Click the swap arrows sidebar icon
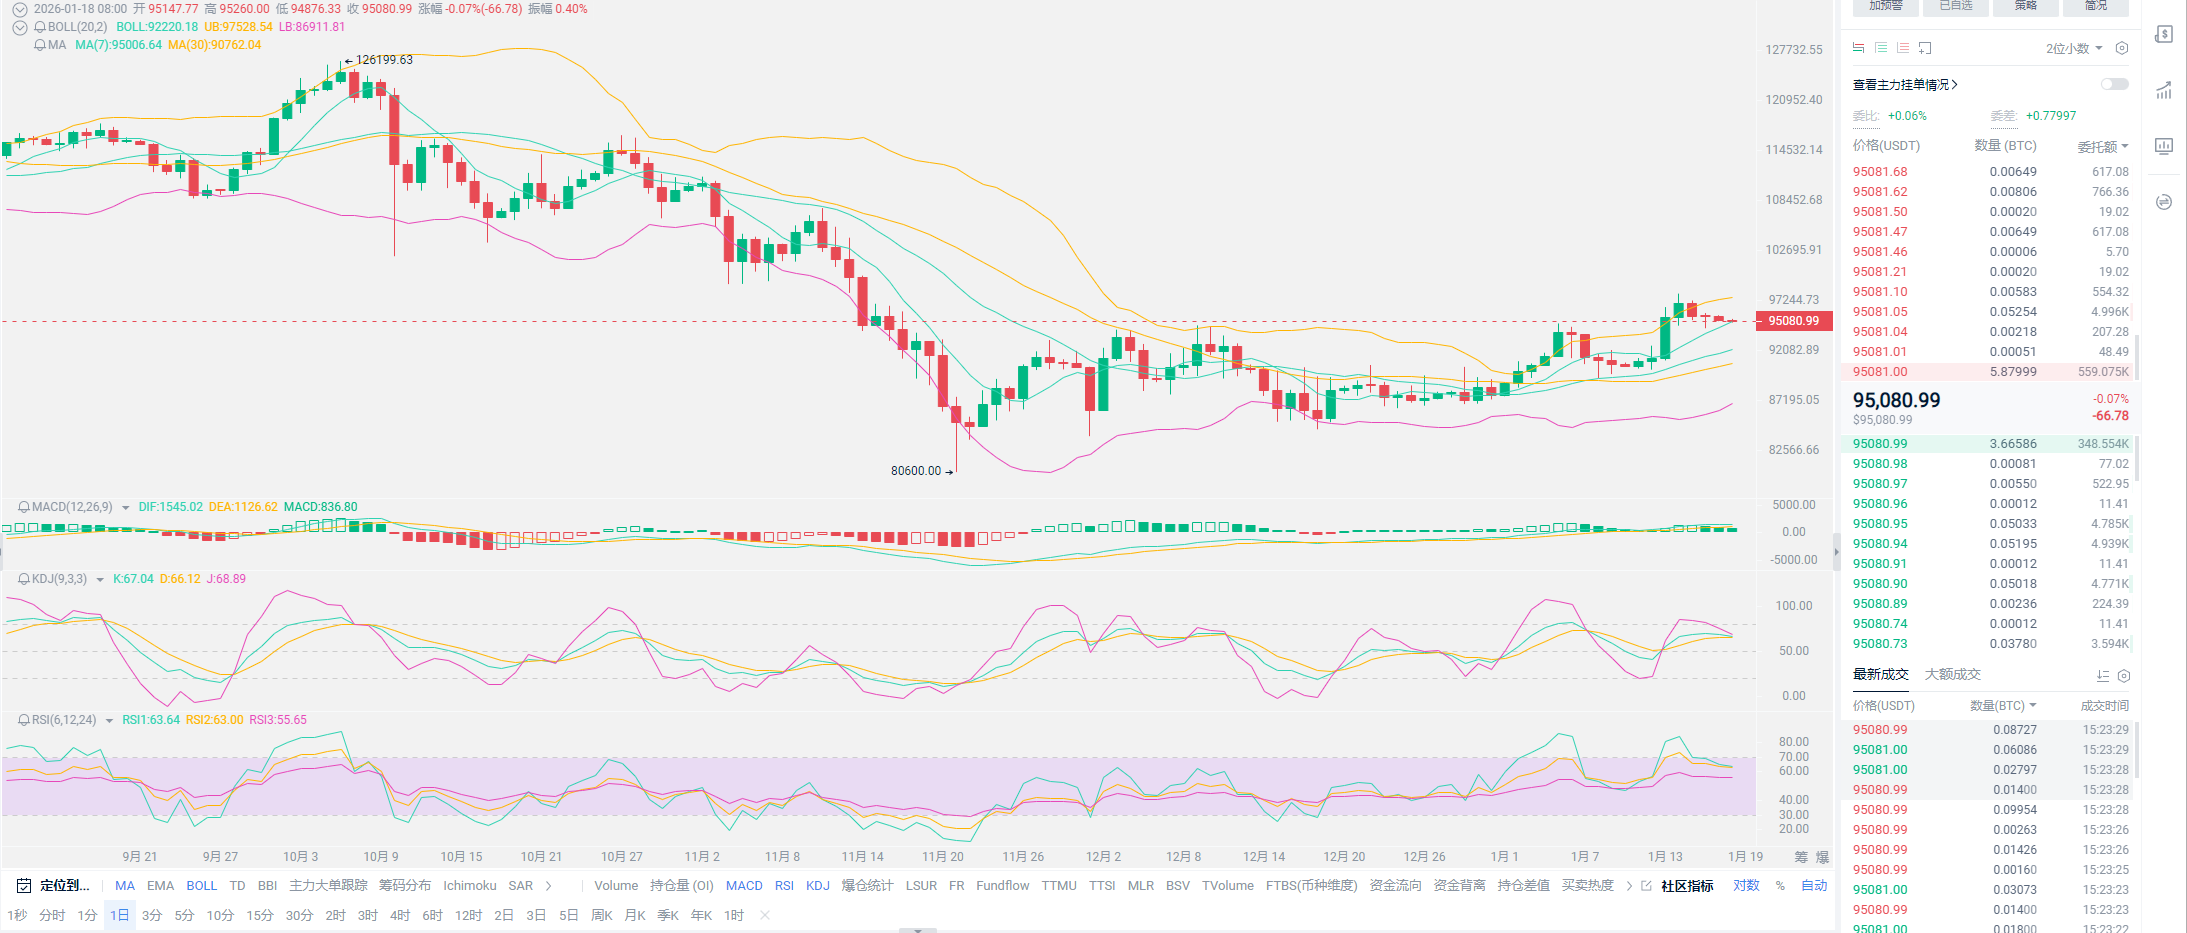 click(2164, 202)
